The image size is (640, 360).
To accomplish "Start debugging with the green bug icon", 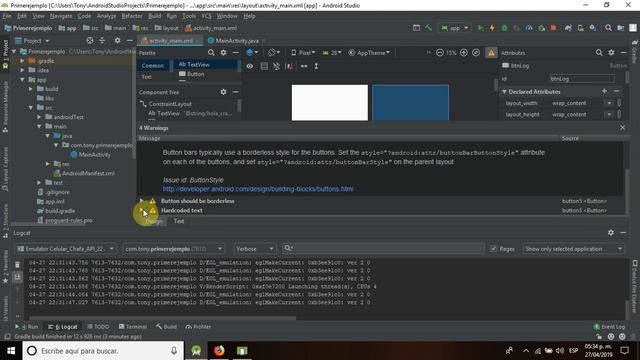I will 504,28.
